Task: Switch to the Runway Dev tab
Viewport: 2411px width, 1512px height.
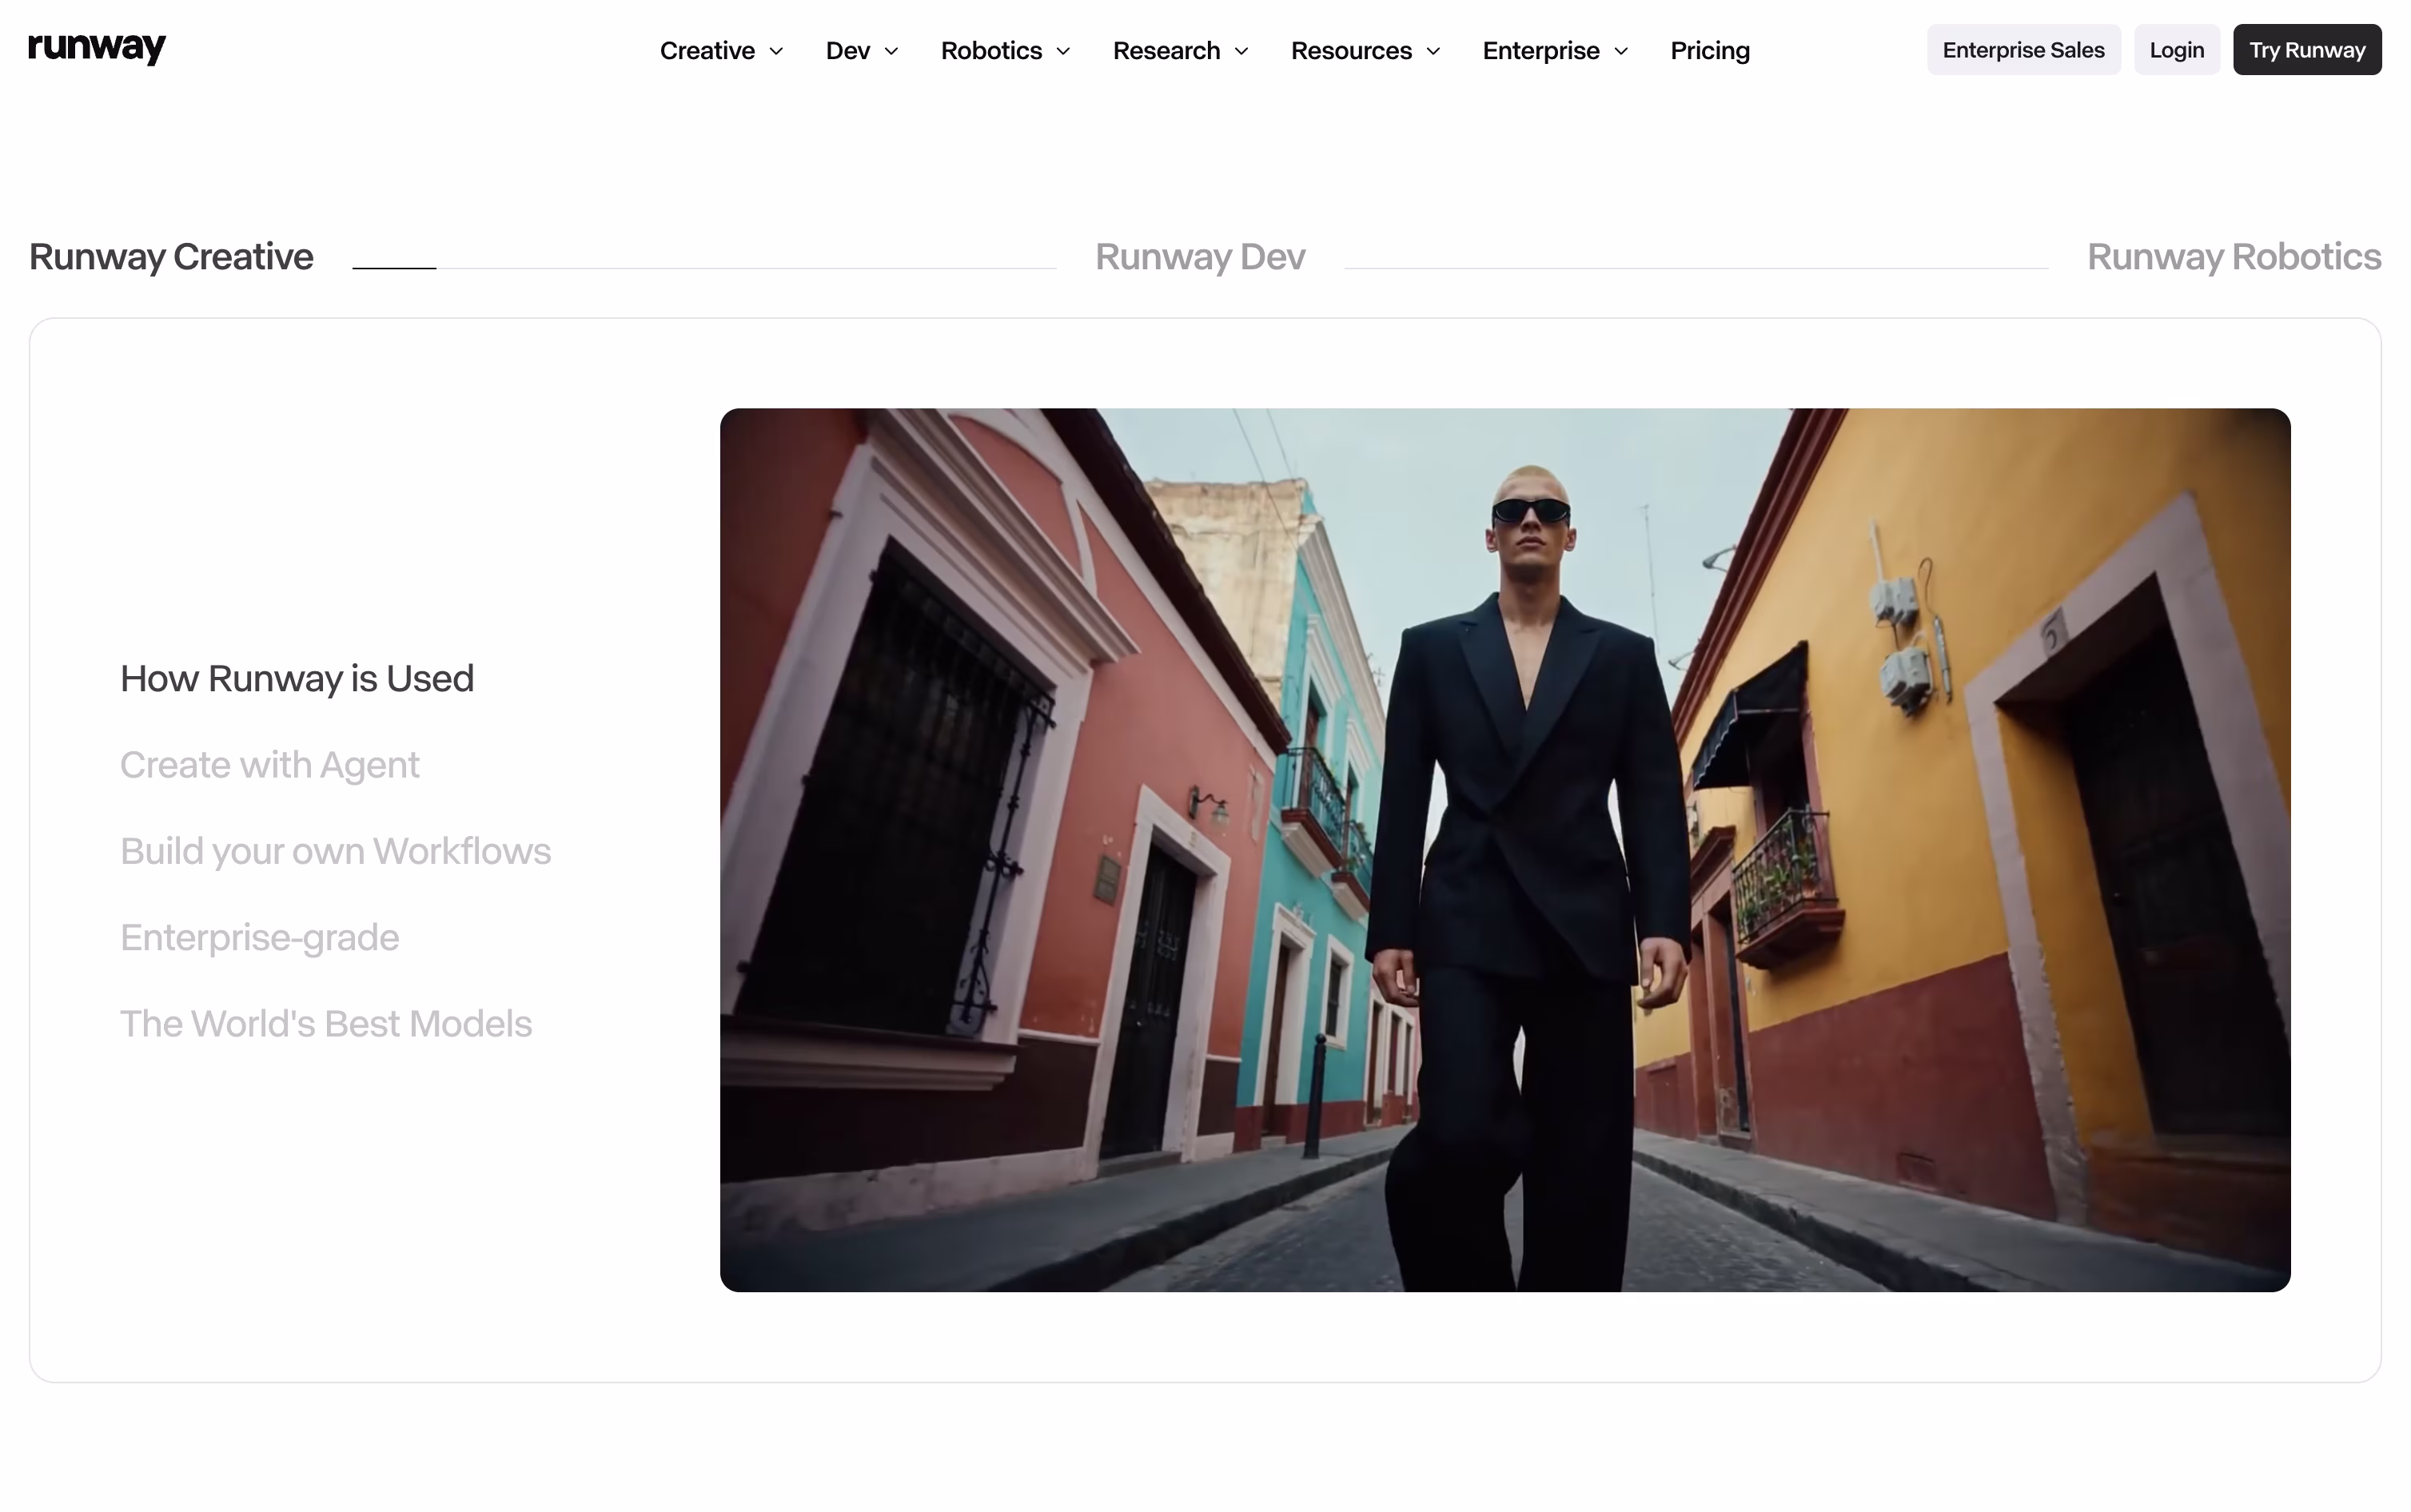Action: point(1200,257)
